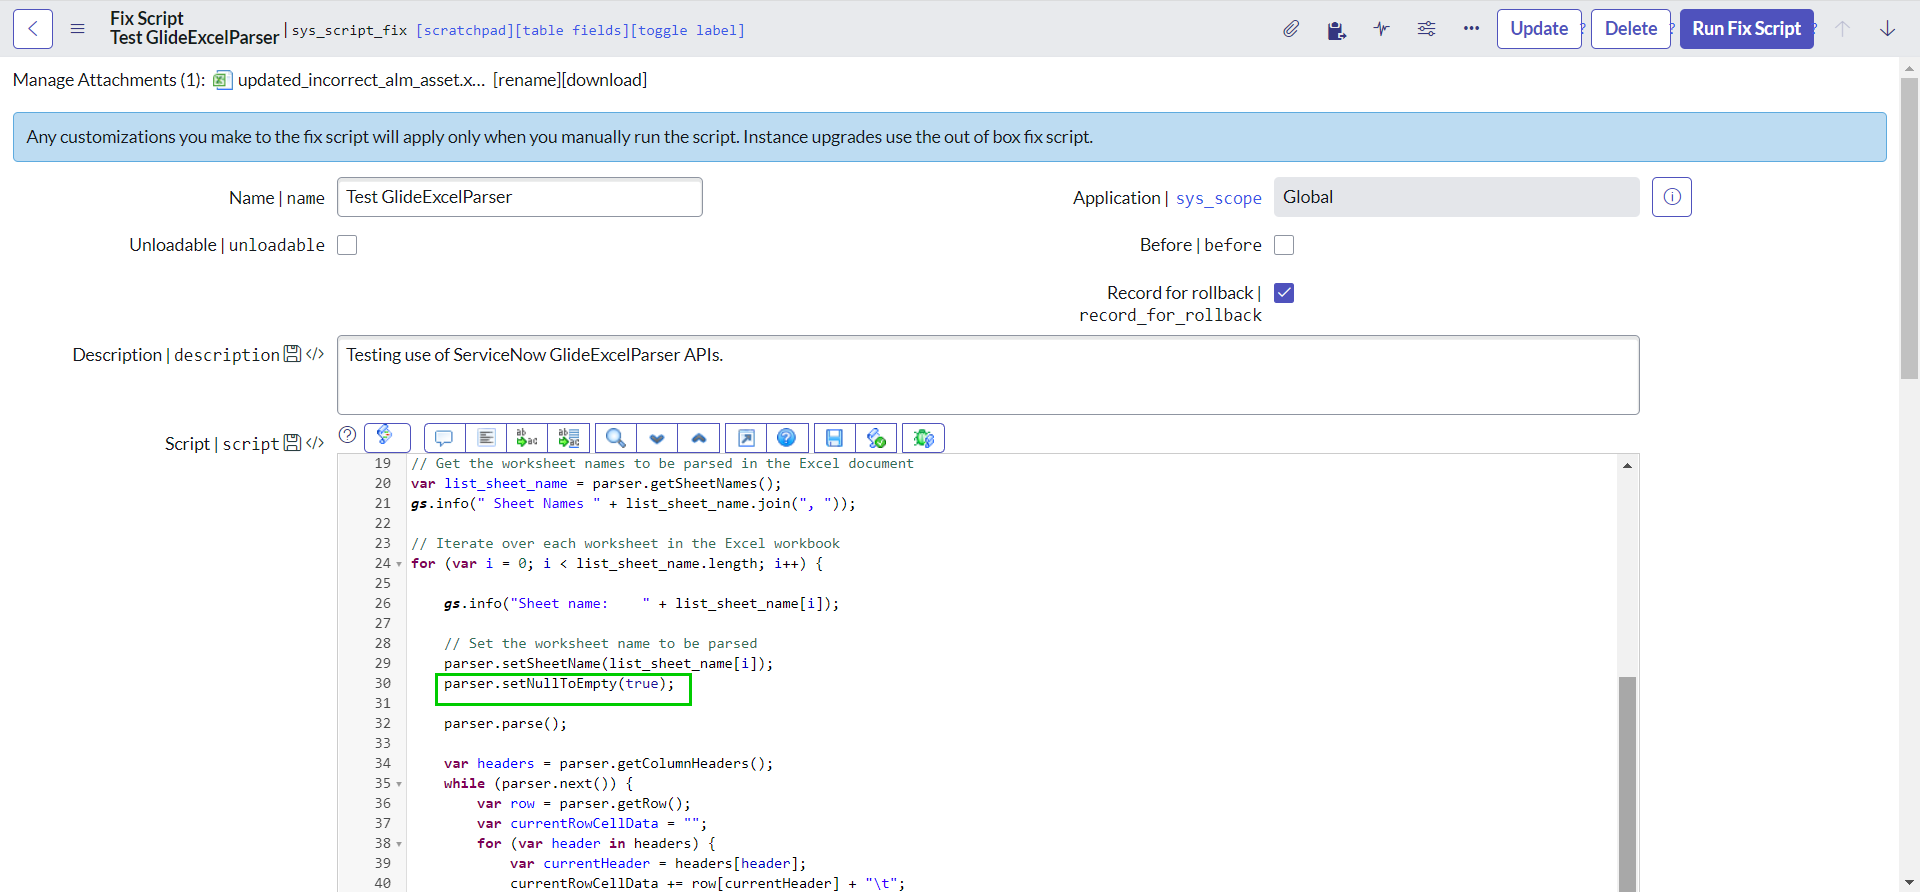Open the form context menu hamburger icon
Image resolution: width=1920 pixels, height=892 pixels.
tap(77, 29)
